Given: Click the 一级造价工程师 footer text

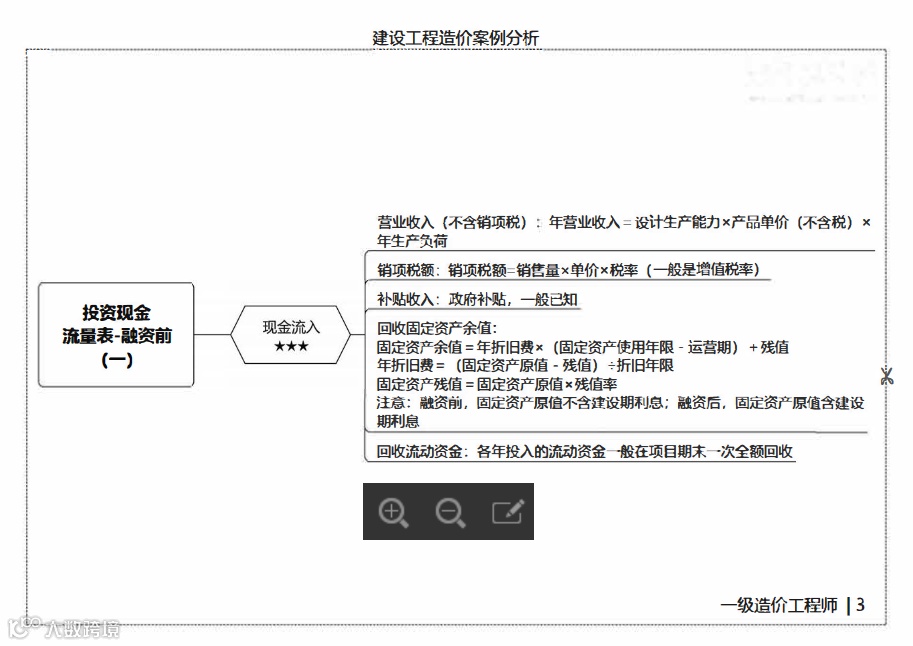Looking at the screenshot, I should coord(778,605).
